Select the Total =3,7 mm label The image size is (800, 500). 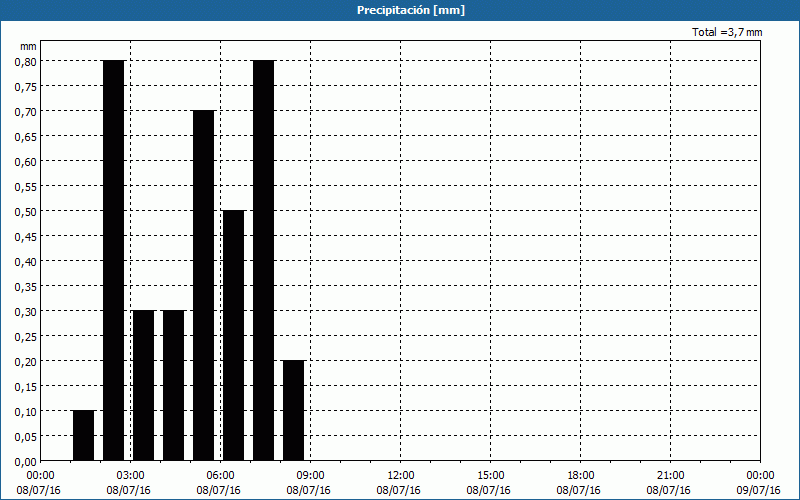tap(727, 32)
